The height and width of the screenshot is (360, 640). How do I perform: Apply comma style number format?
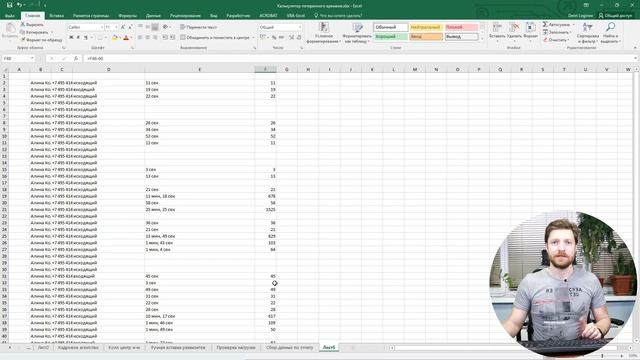pos(282,38)
